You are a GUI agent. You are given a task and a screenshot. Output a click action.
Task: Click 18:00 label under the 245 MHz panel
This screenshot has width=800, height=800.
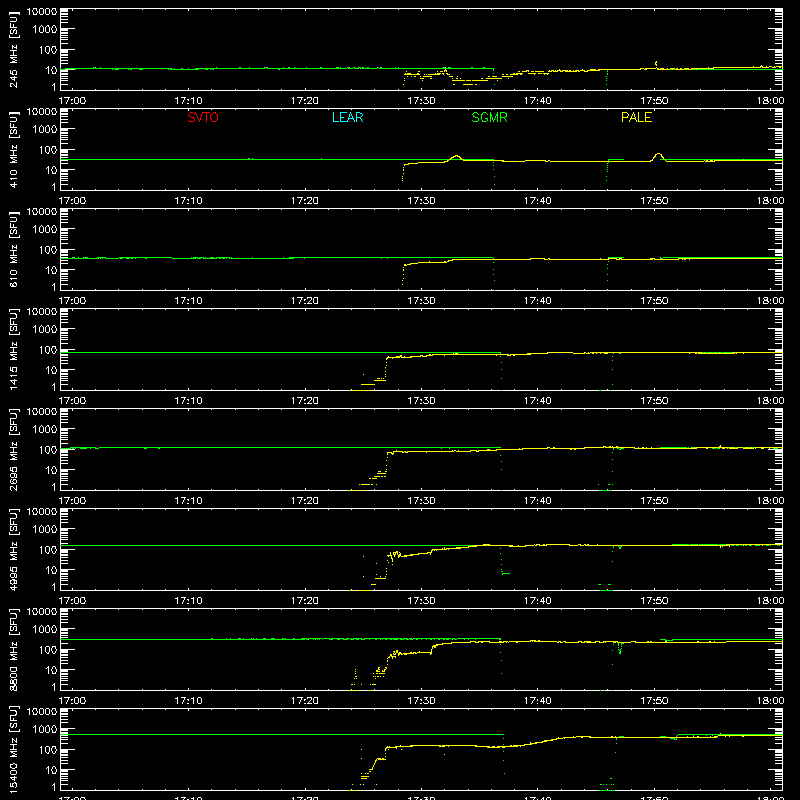click(770, 101)
